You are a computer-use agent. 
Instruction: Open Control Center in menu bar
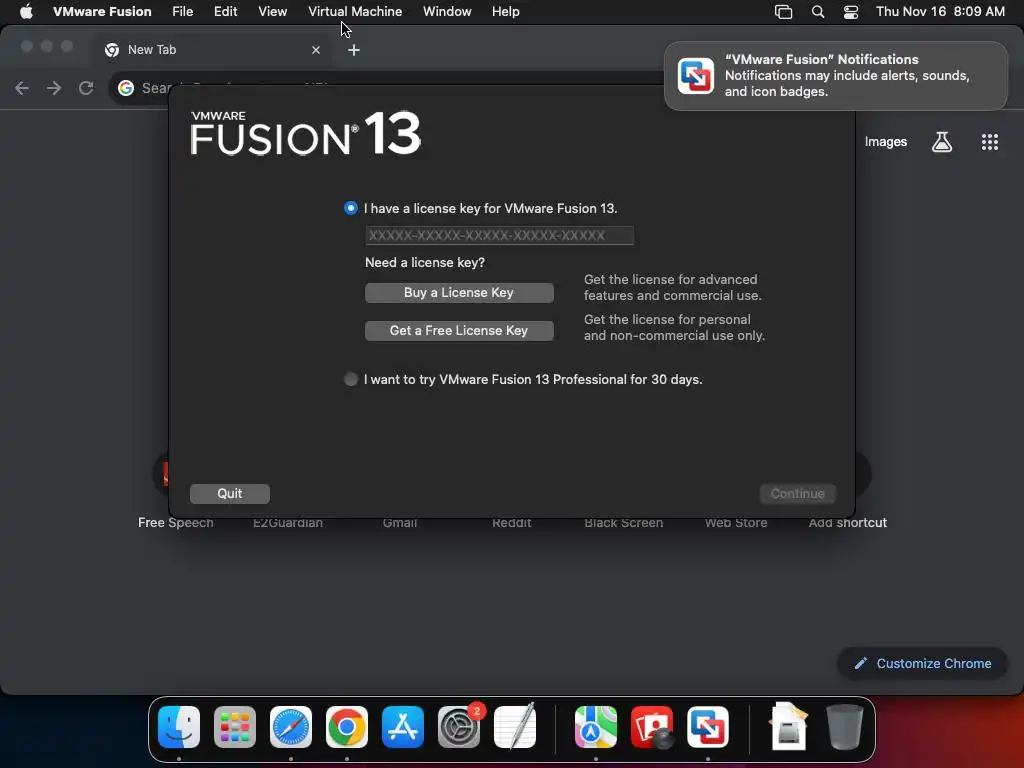pos(851,12)
